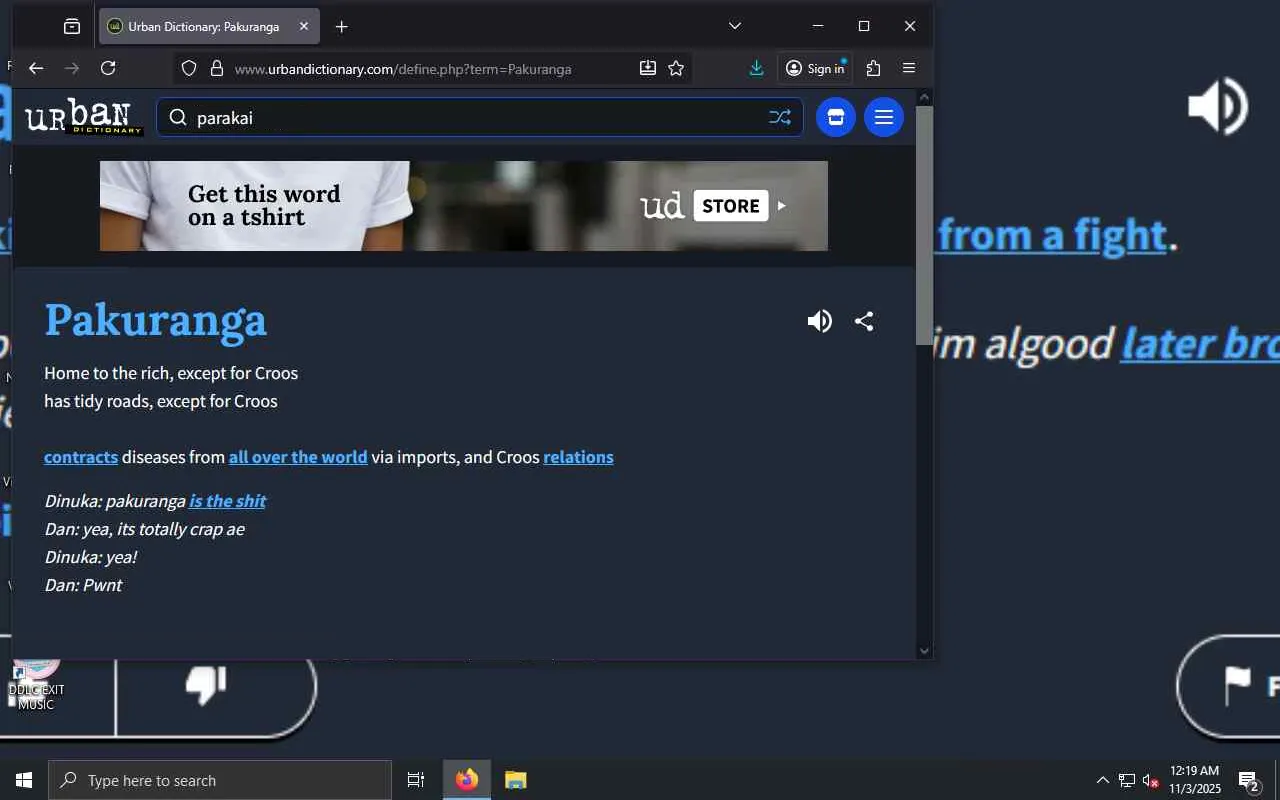
Task: Open Firefox View from the tab bar
Action: point(72,27)
